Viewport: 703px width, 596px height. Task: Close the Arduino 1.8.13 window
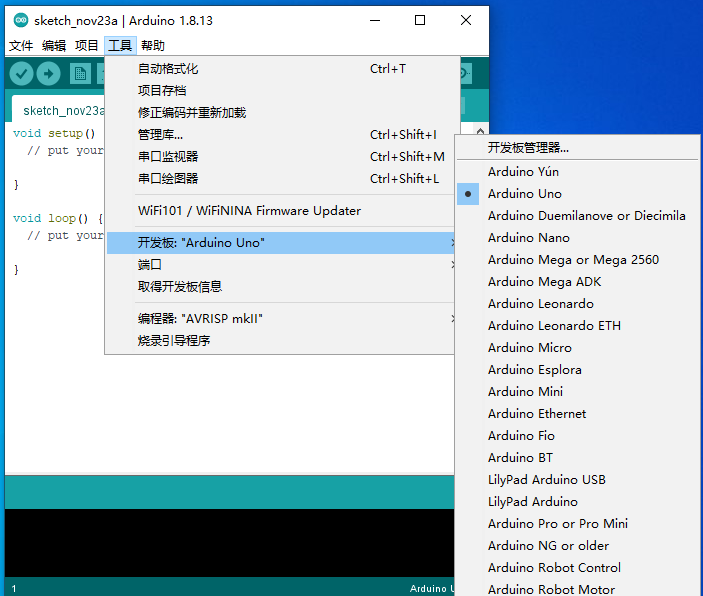[466, 20]
